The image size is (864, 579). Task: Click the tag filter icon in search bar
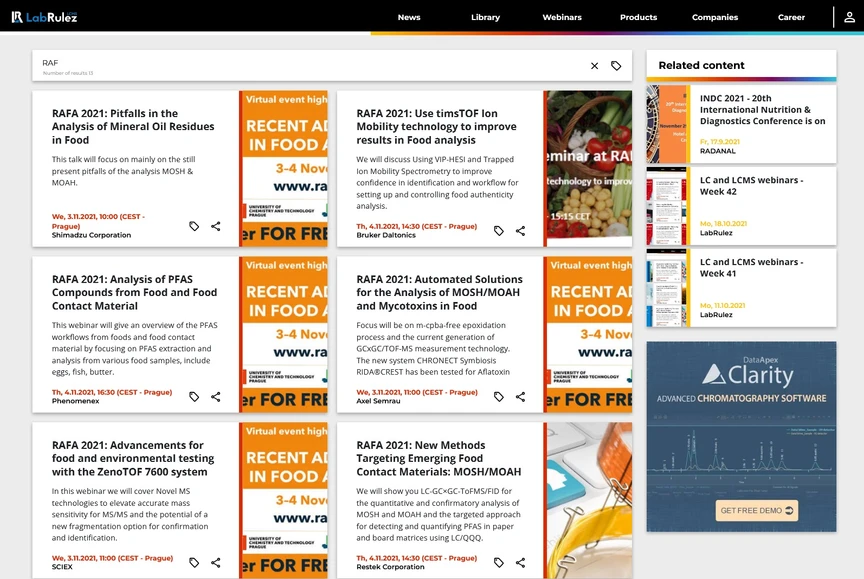616,66
